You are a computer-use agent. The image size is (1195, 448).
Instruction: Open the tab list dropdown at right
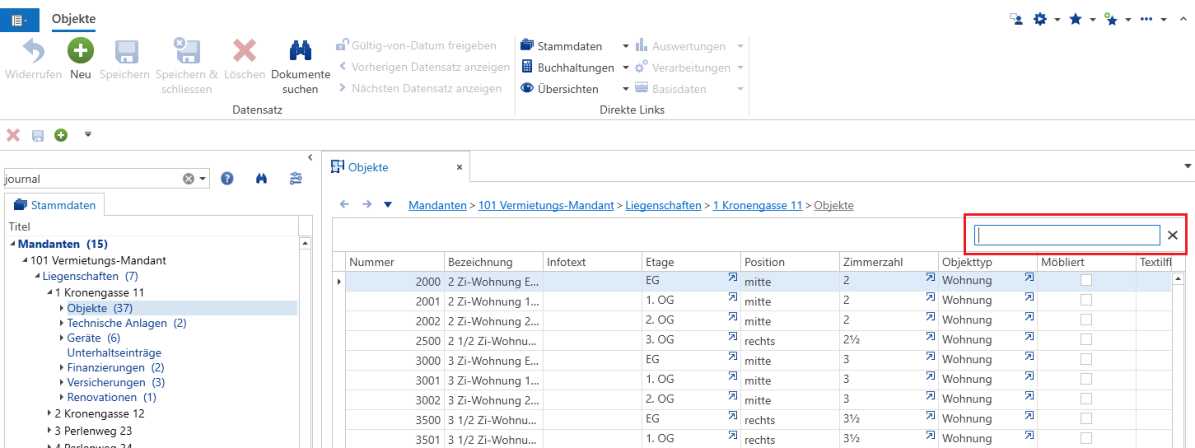point(1187,166)
